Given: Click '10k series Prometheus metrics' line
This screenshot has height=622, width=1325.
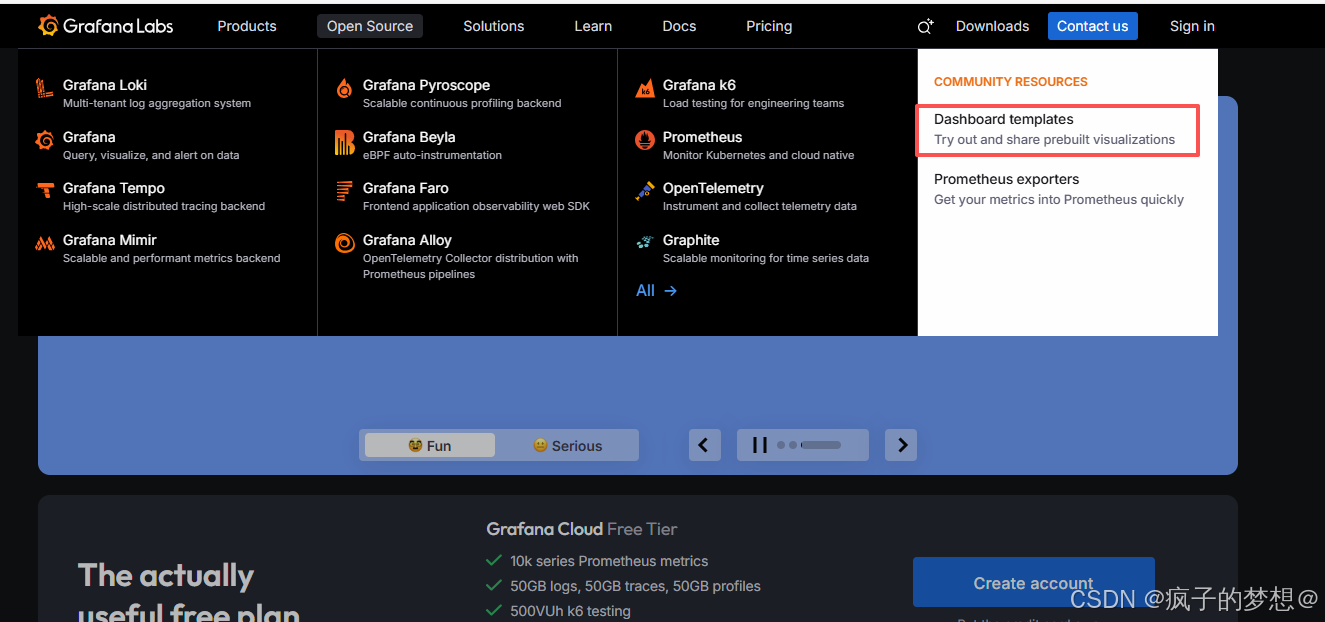Looking at the screenshot, I should [x=609, y=561].
